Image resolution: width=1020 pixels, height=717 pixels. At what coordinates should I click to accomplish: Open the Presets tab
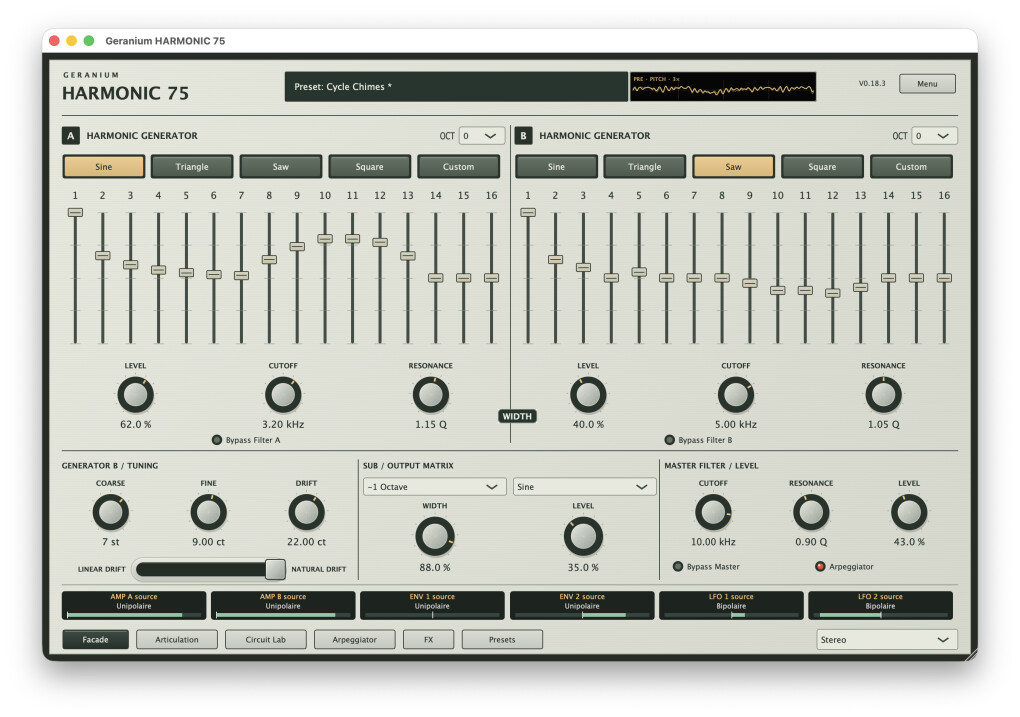pyautogui.click(x=502, y=640)
